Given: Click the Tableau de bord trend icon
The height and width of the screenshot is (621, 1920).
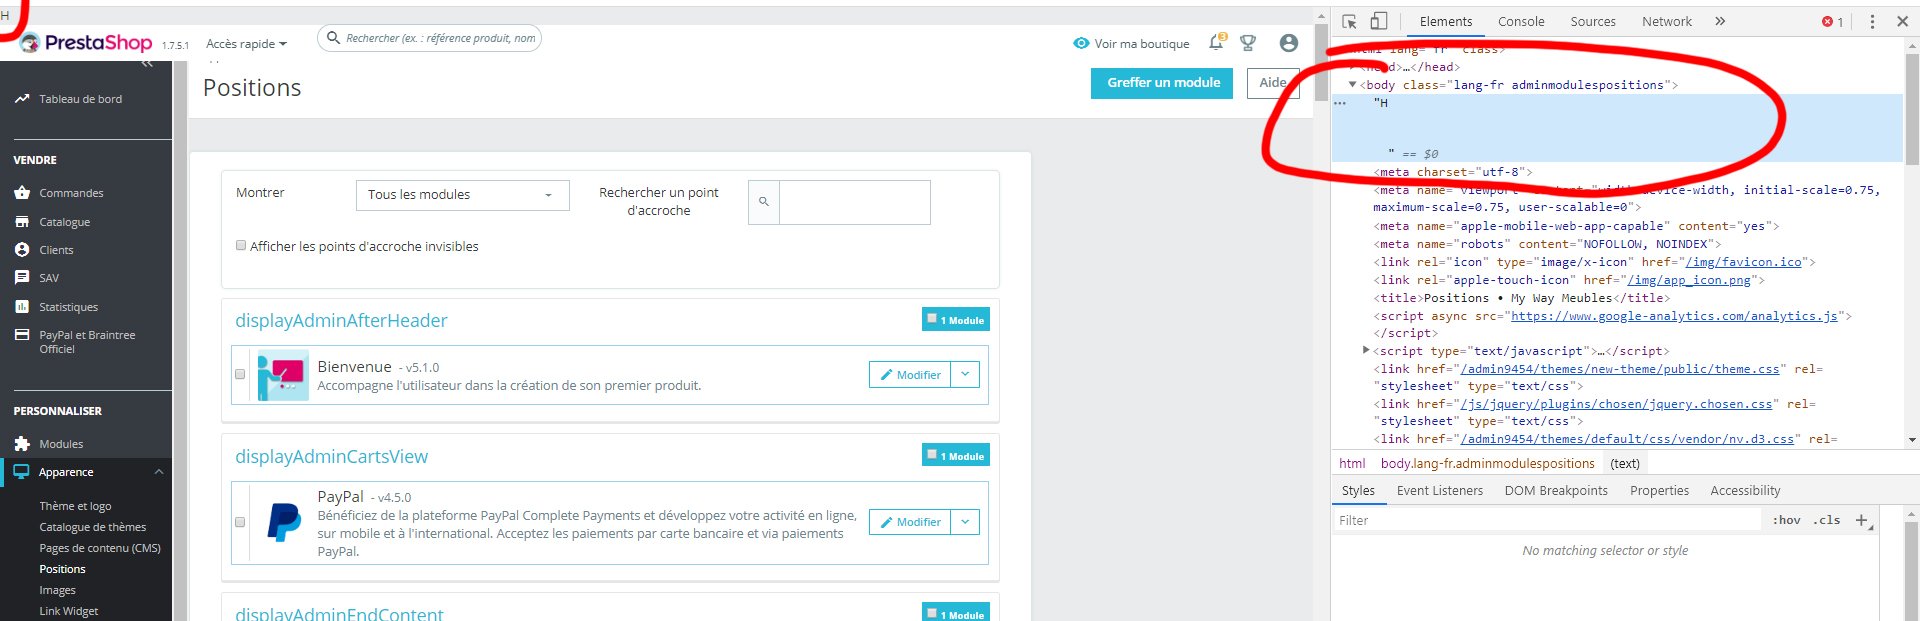Looking at the screenshot, I should 22,99.
